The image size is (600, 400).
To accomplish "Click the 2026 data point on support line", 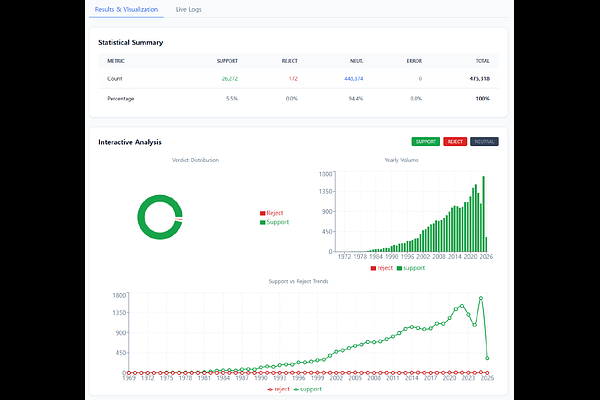I will [x=487, y=358].
